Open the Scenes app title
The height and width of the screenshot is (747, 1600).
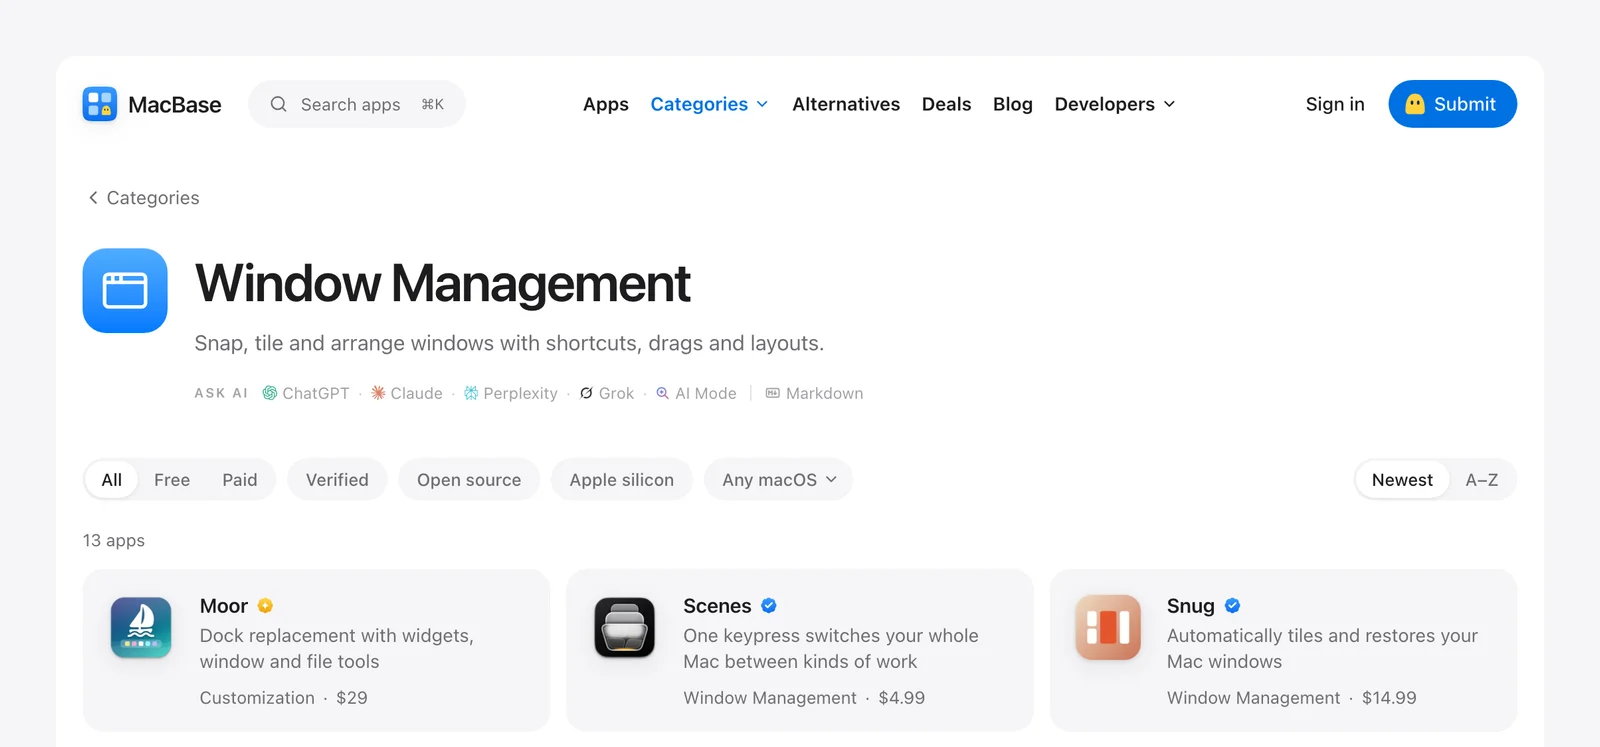tap(717, 606)
